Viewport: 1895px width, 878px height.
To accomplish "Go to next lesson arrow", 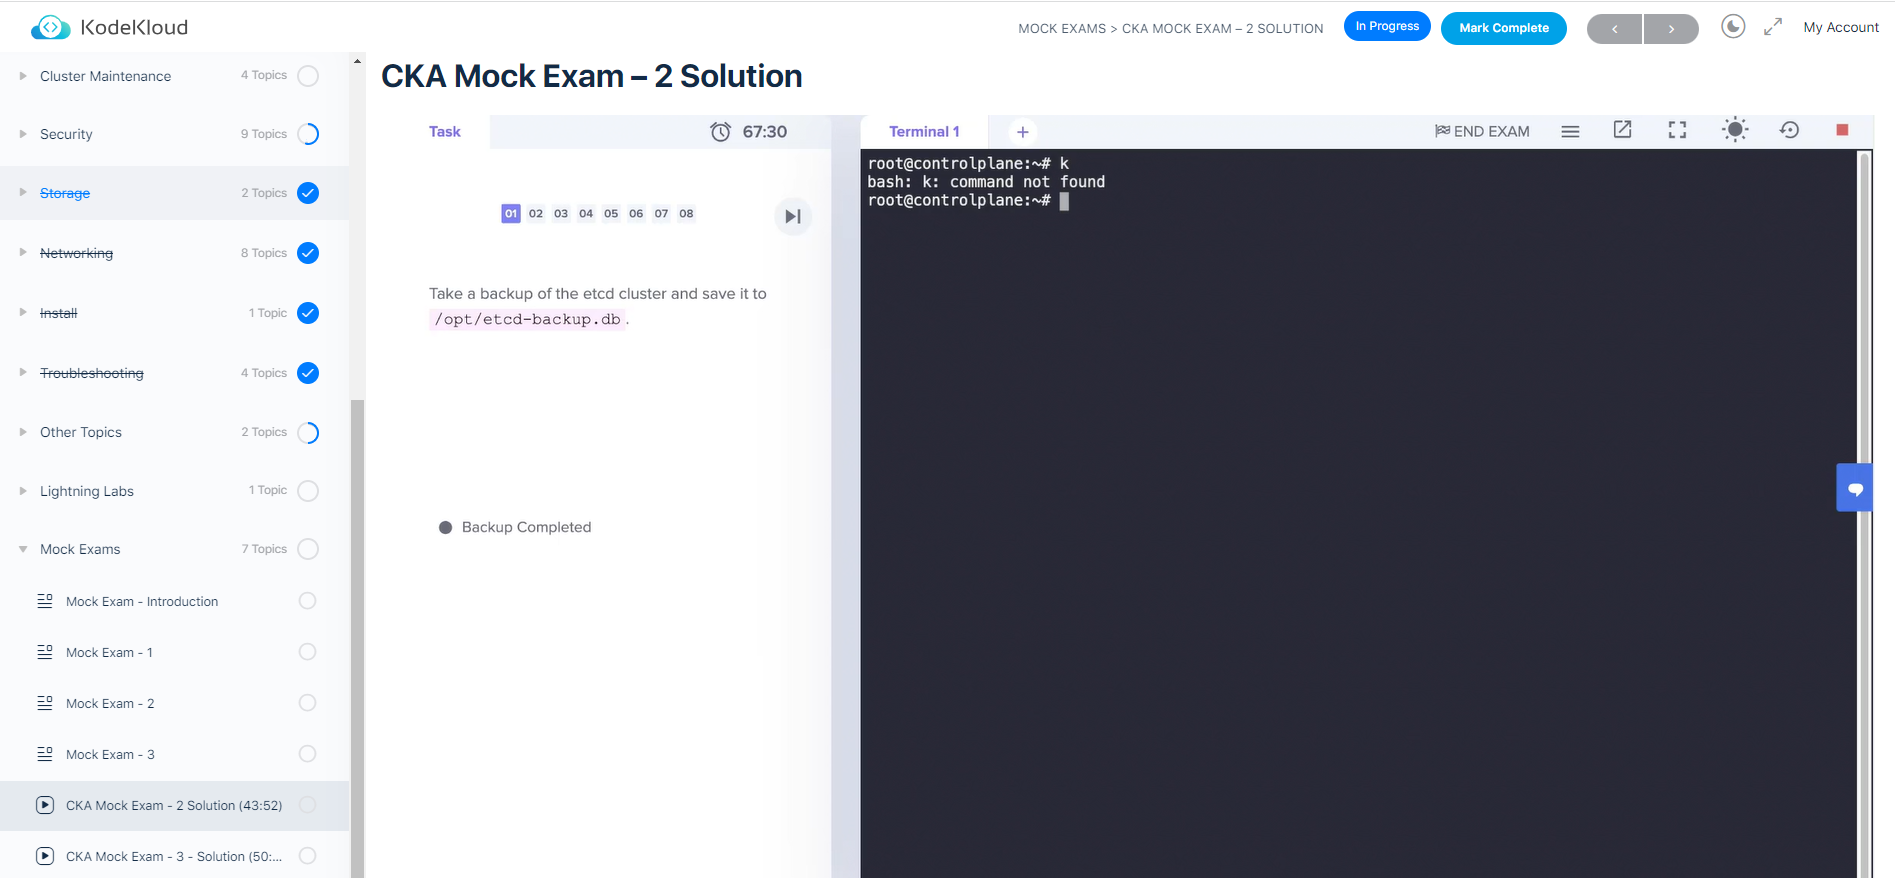I will (1671, 29).
